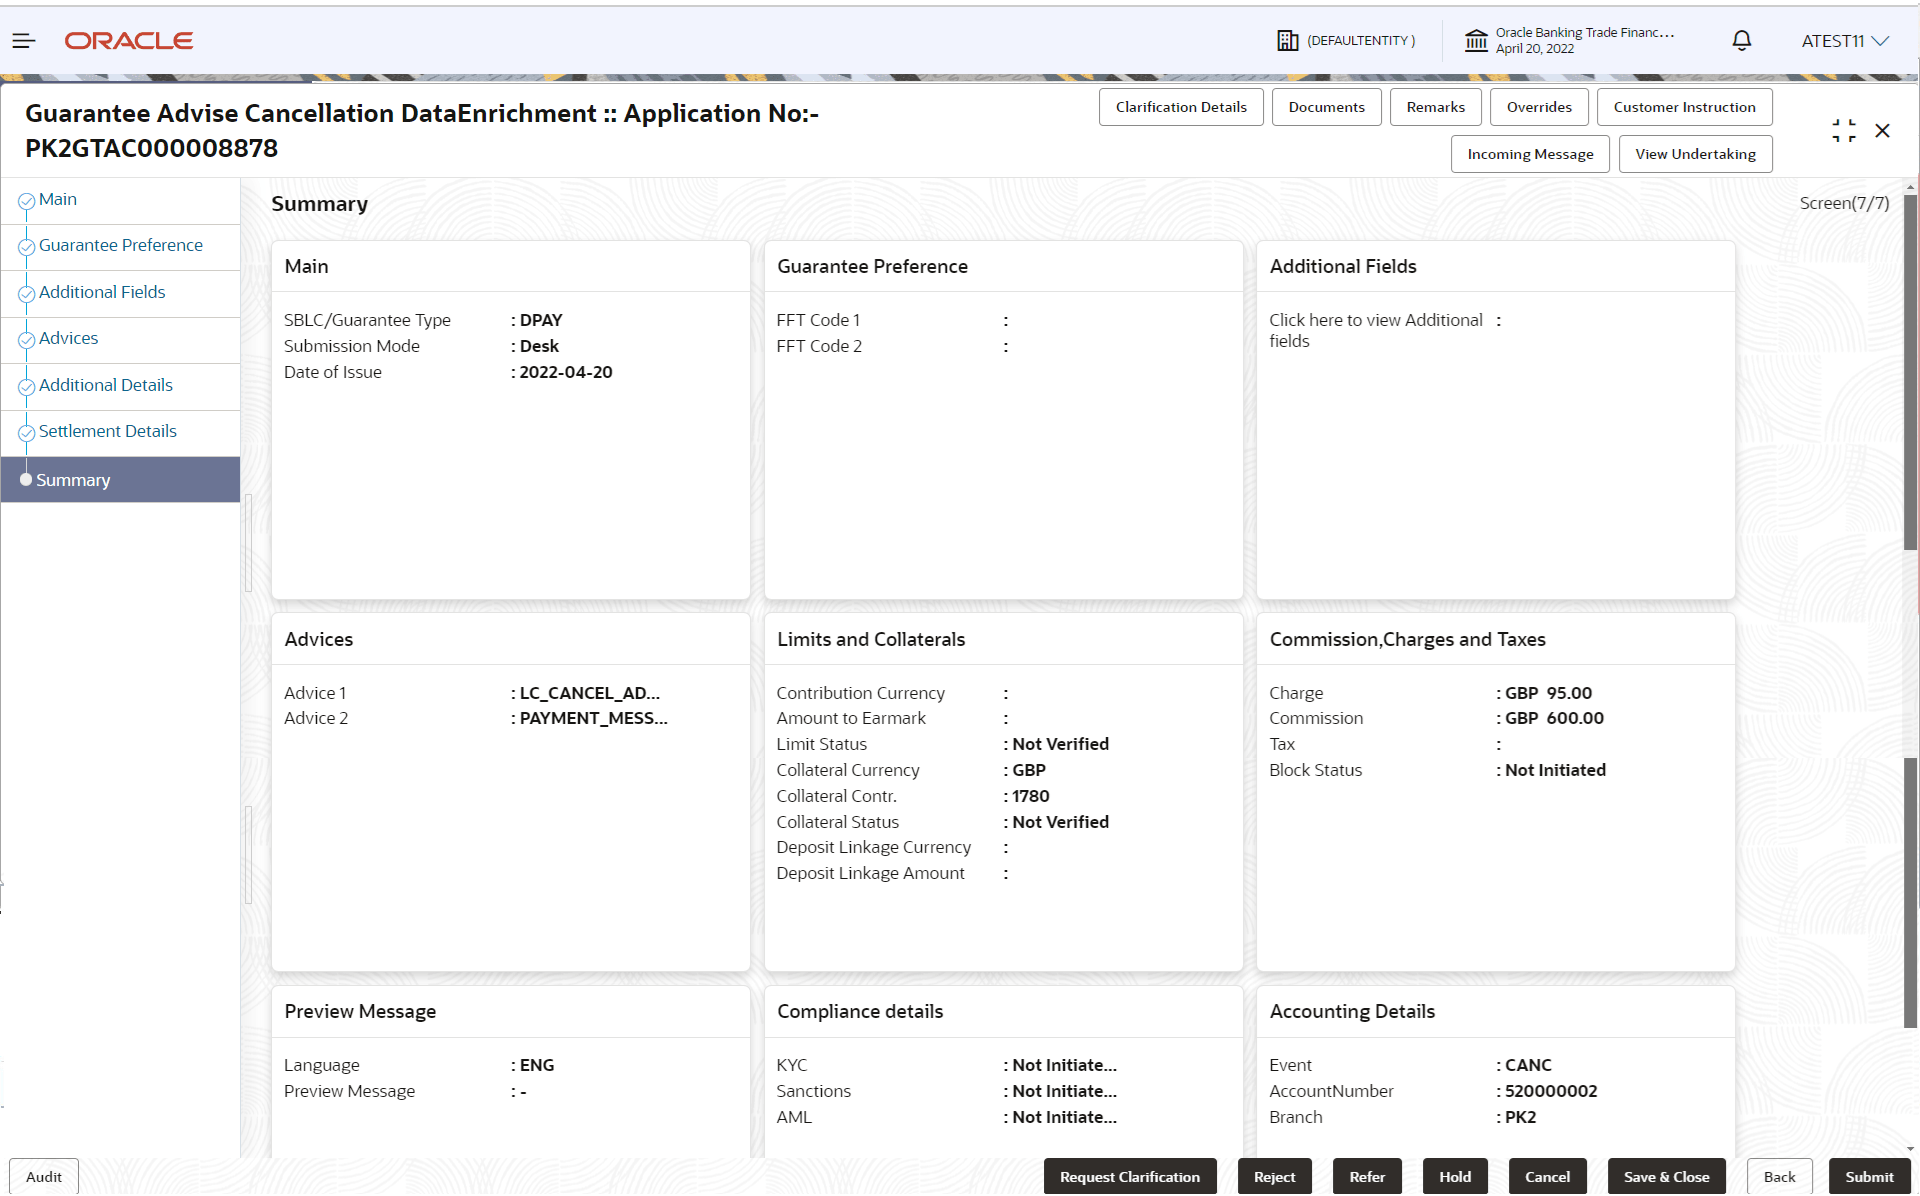1920x1196 pixels.
Task: Click the Audit button
Action: point(44,1176)
